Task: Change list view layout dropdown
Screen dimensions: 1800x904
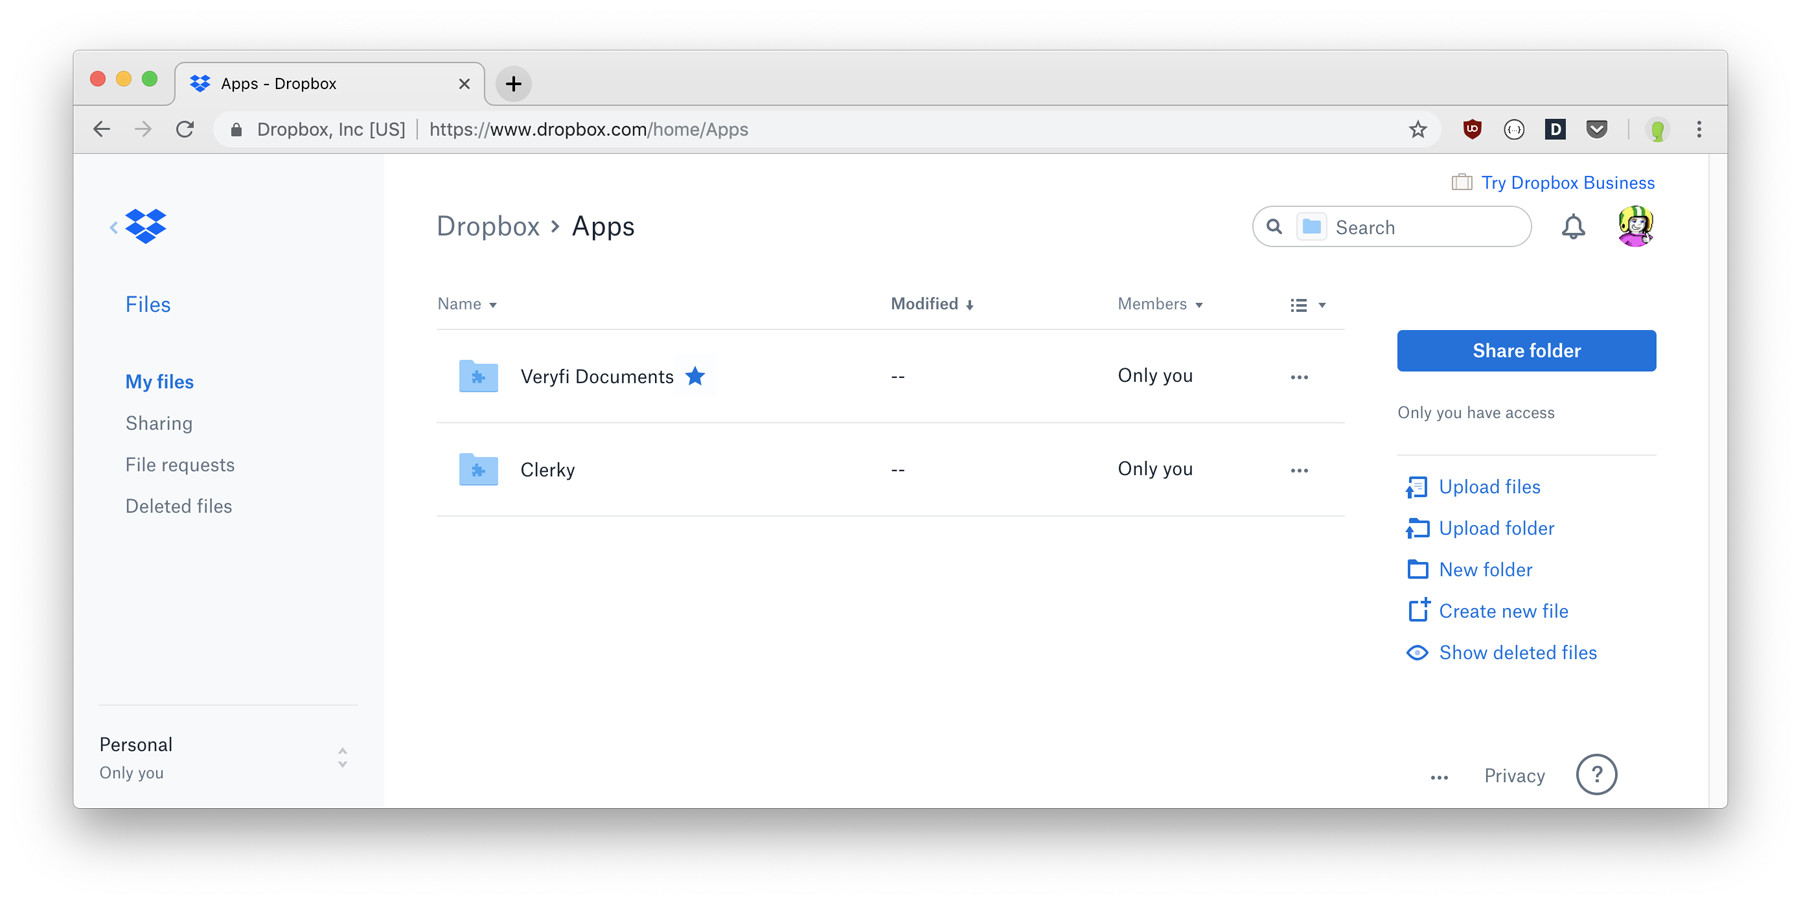Action: [x=1308, y=305]
